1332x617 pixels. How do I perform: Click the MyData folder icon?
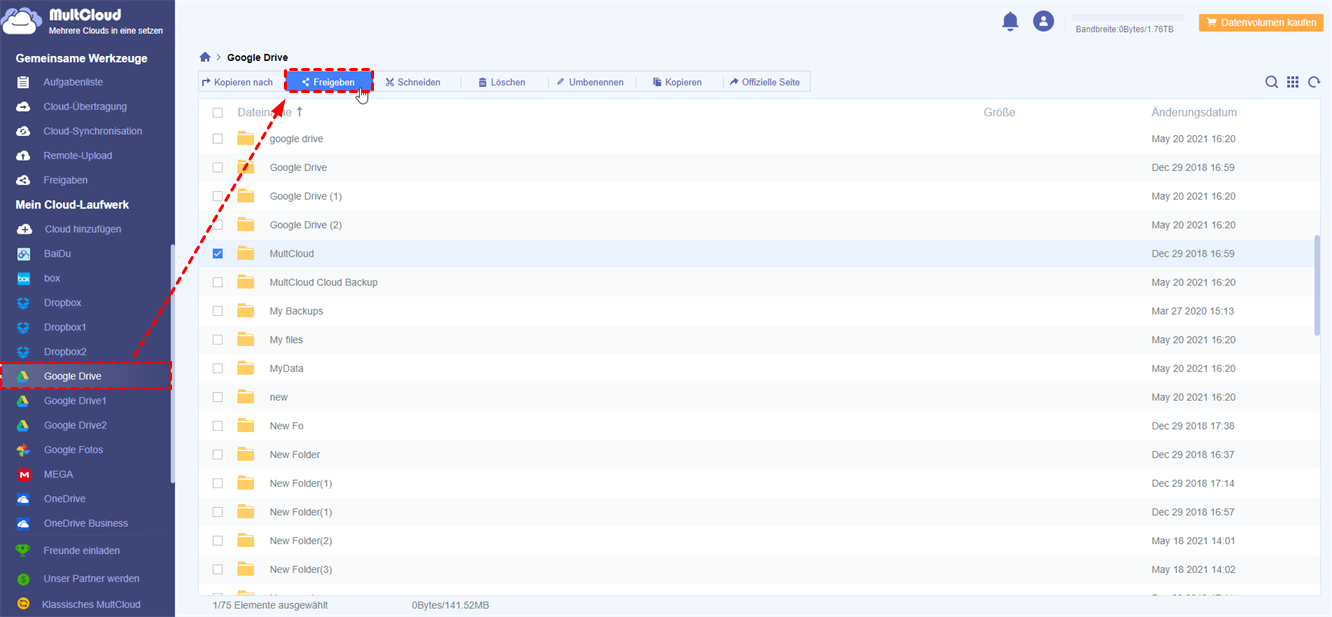click(x=246, y=368)
